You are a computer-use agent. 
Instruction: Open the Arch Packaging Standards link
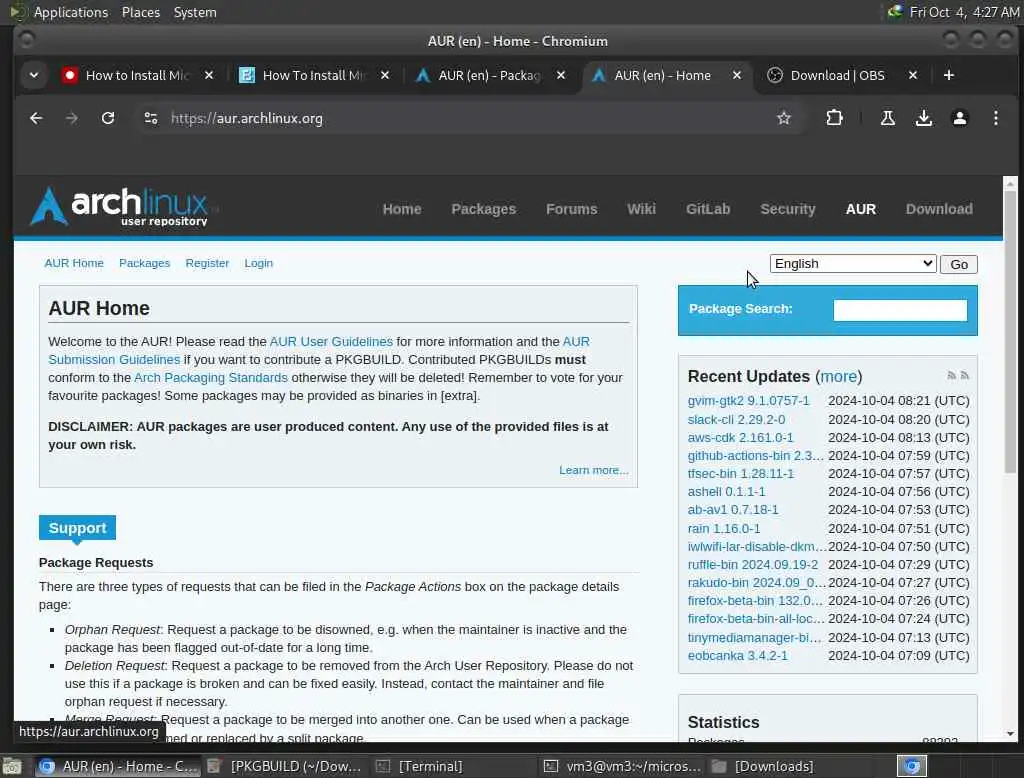[x=210, y=378]
